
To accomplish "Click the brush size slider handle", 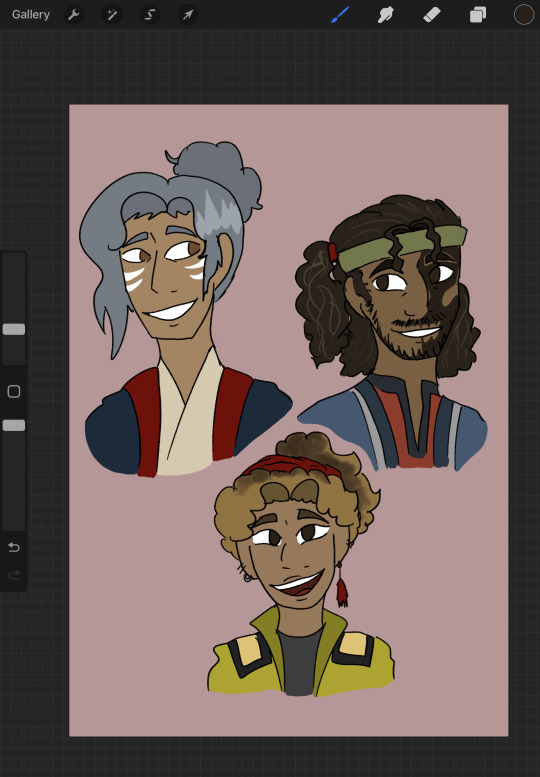I will click(14, 329).
